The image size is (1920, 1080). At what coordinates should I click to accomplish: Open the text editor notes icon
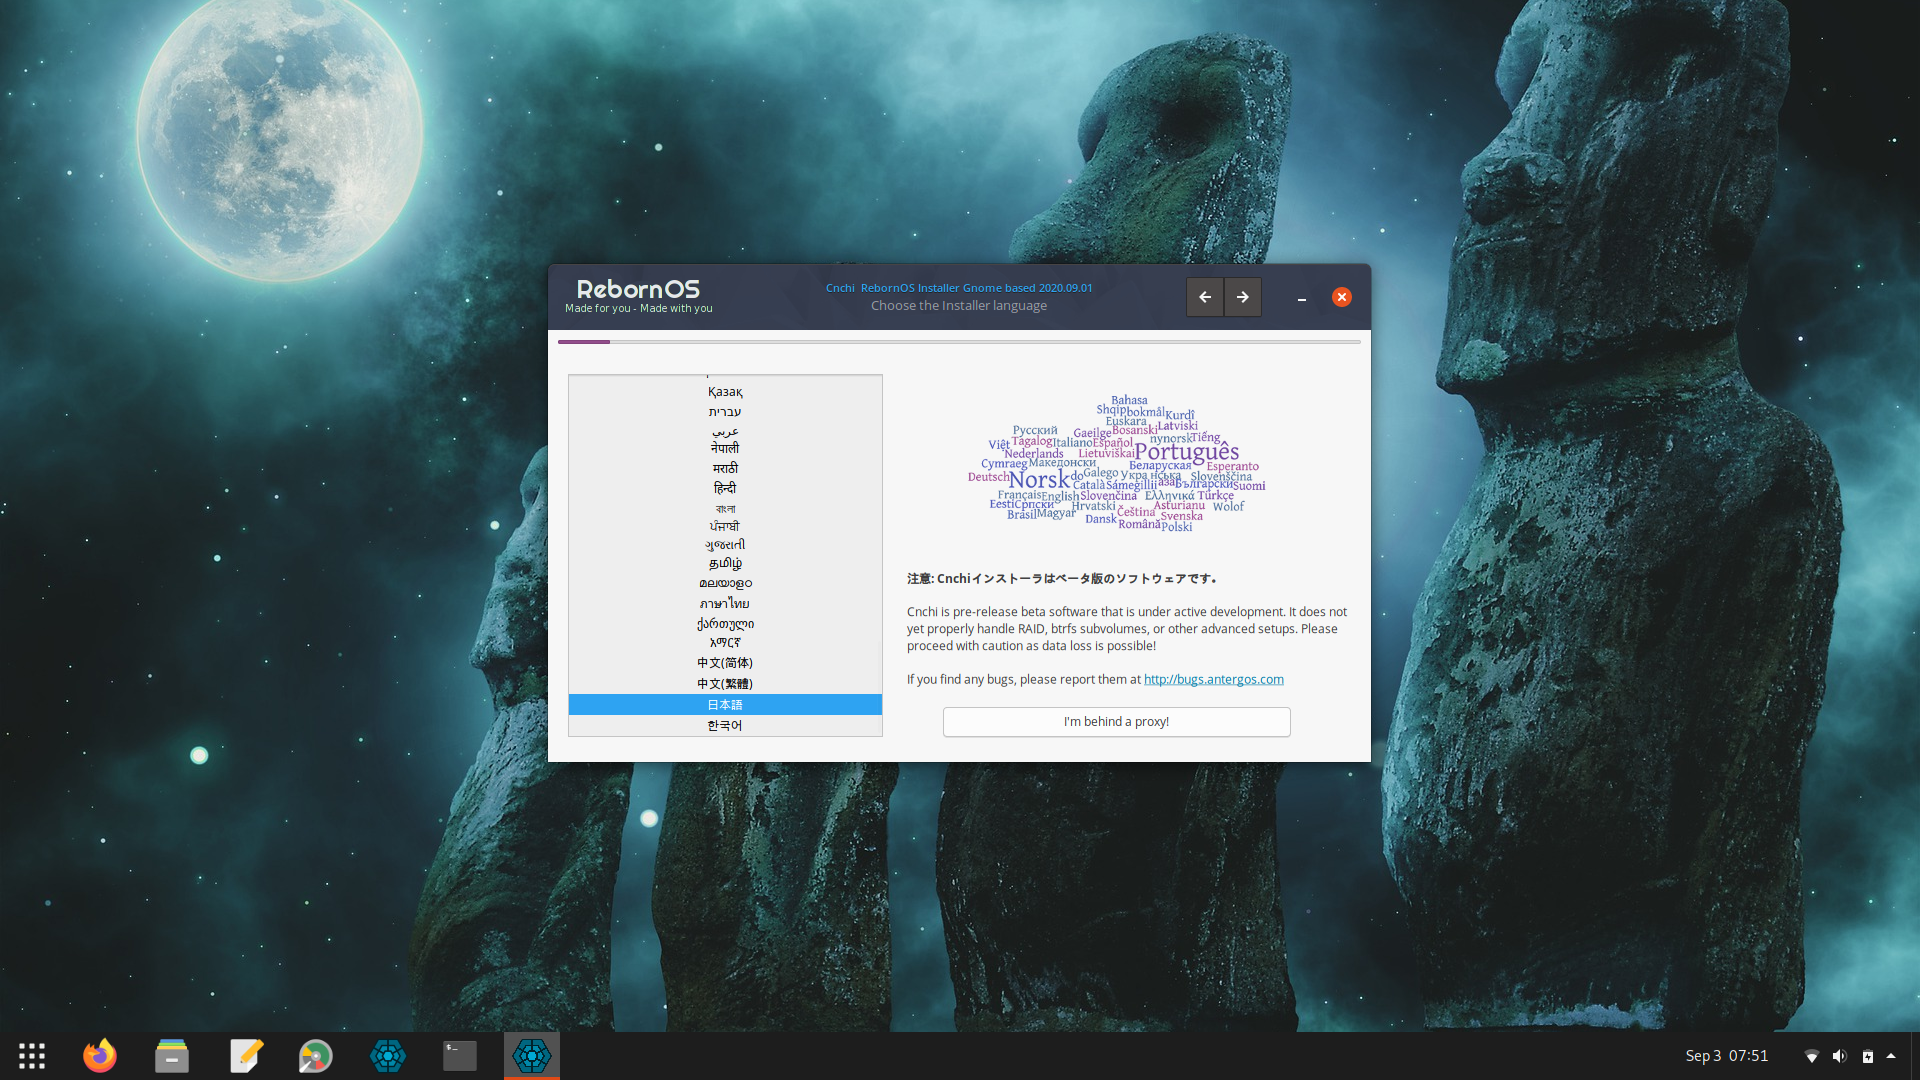245,1056
